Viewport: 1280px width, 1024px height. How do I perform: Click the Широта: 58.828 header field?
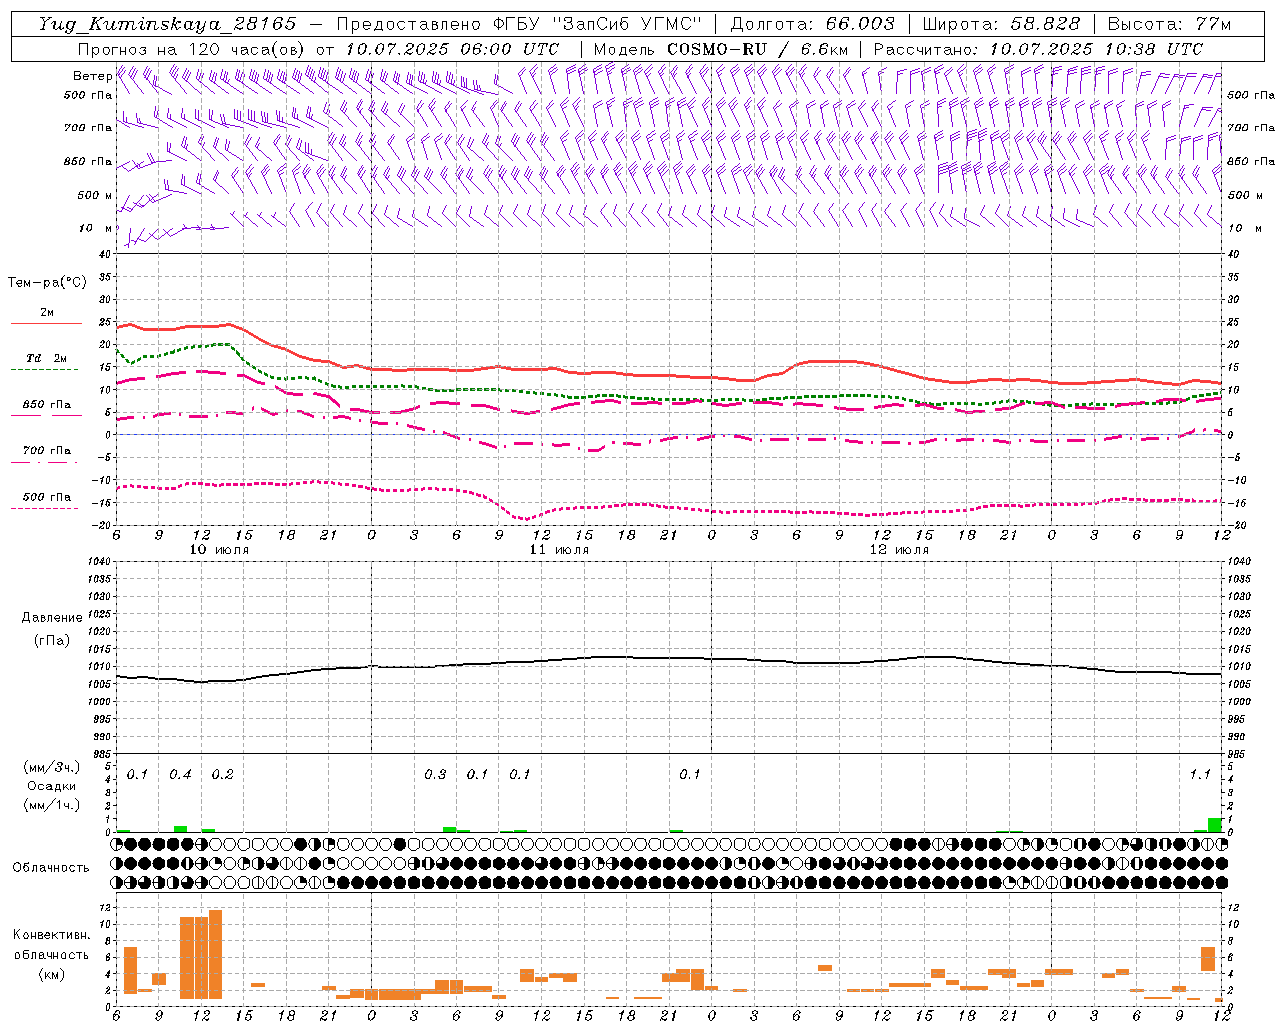[1001, 24]
